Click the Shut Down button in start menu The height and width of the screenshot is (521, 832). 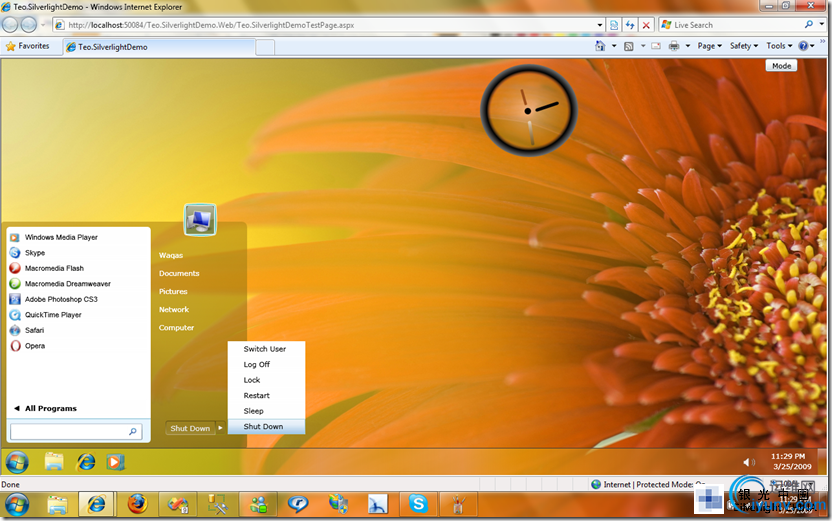coord(190,428)
